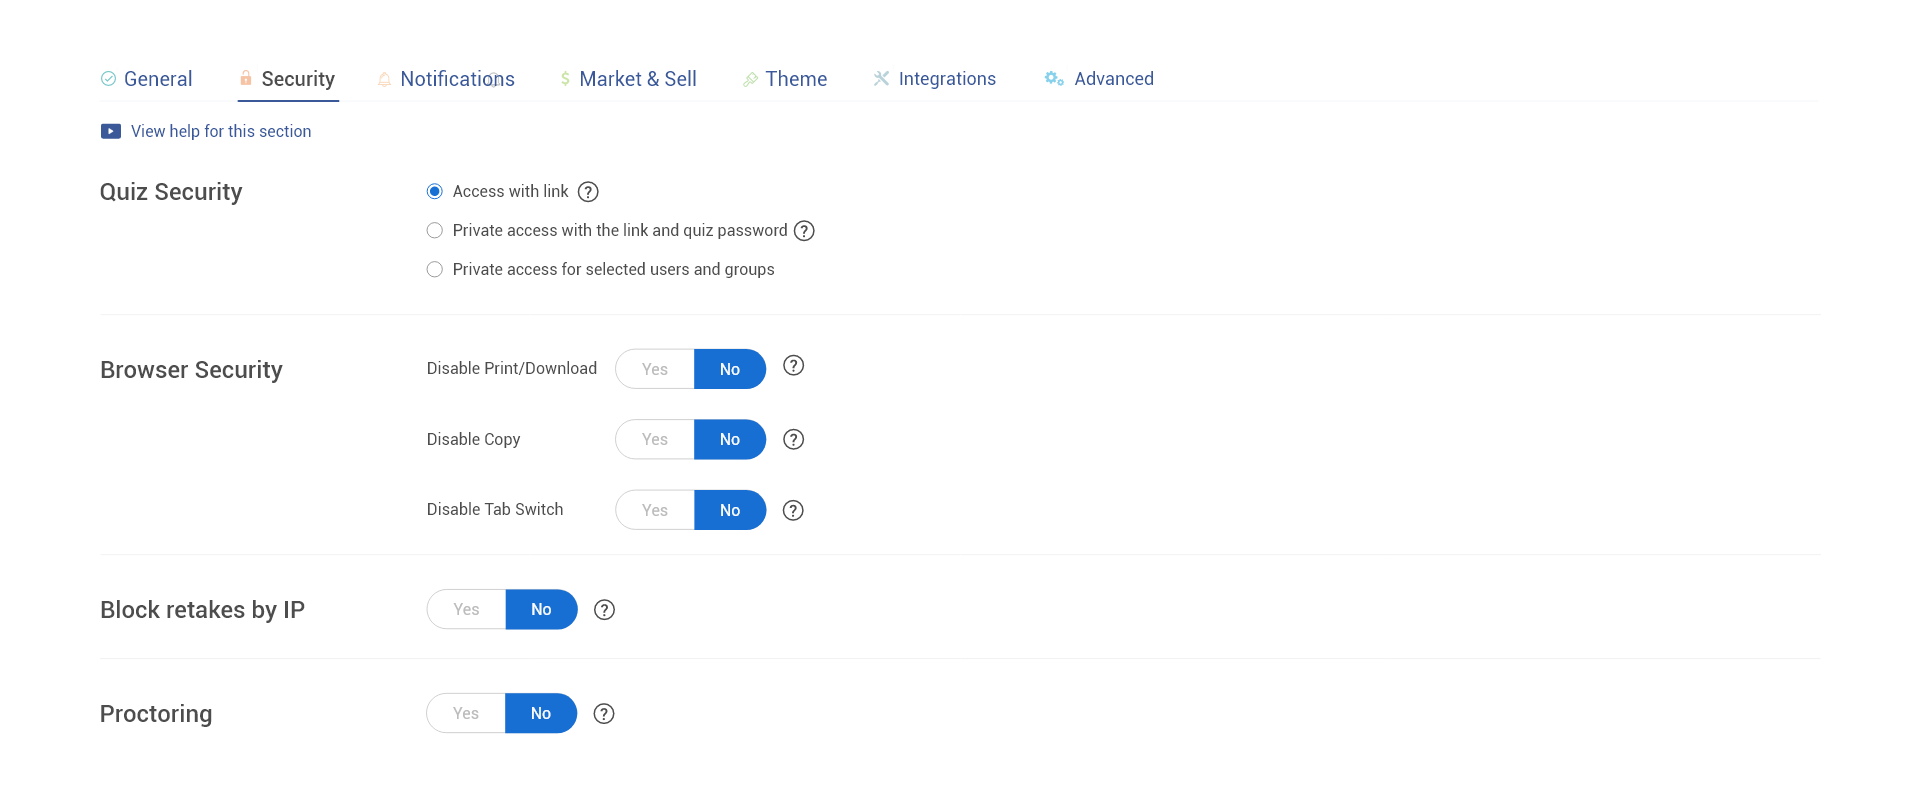1920x798 pixels.
Task: Click help icon next to Access with link
Action: coord(588,192)
